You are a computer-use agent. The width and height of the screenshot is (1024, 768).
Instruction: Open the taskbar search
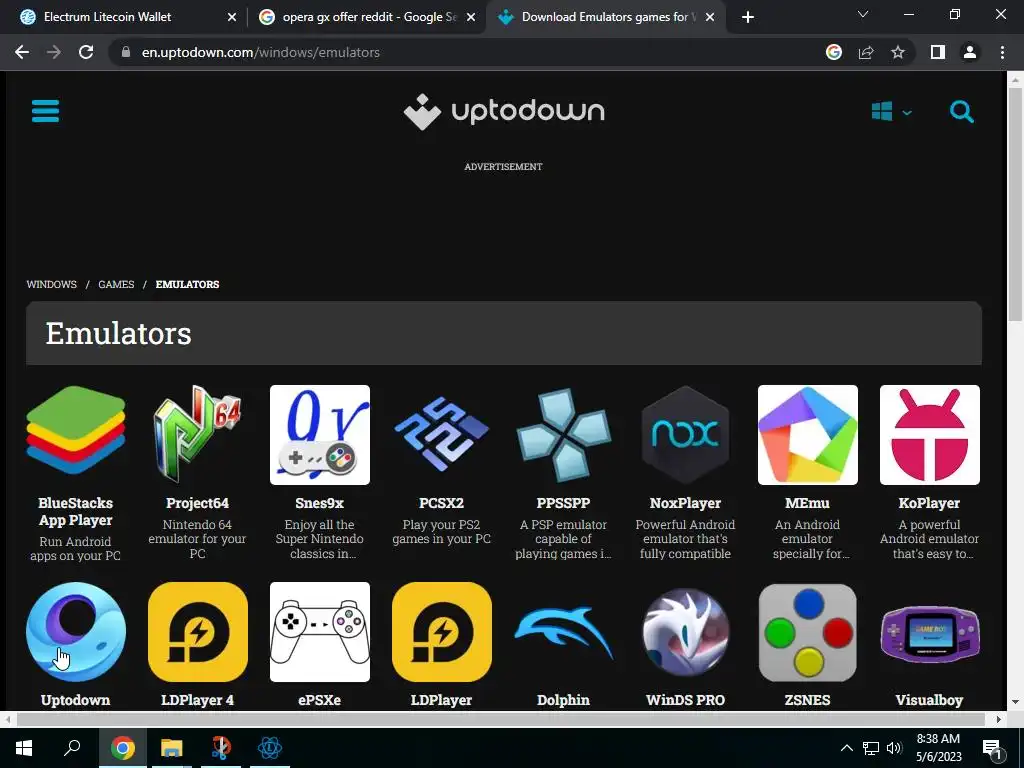pyautogui.click(x=72, y=748)
